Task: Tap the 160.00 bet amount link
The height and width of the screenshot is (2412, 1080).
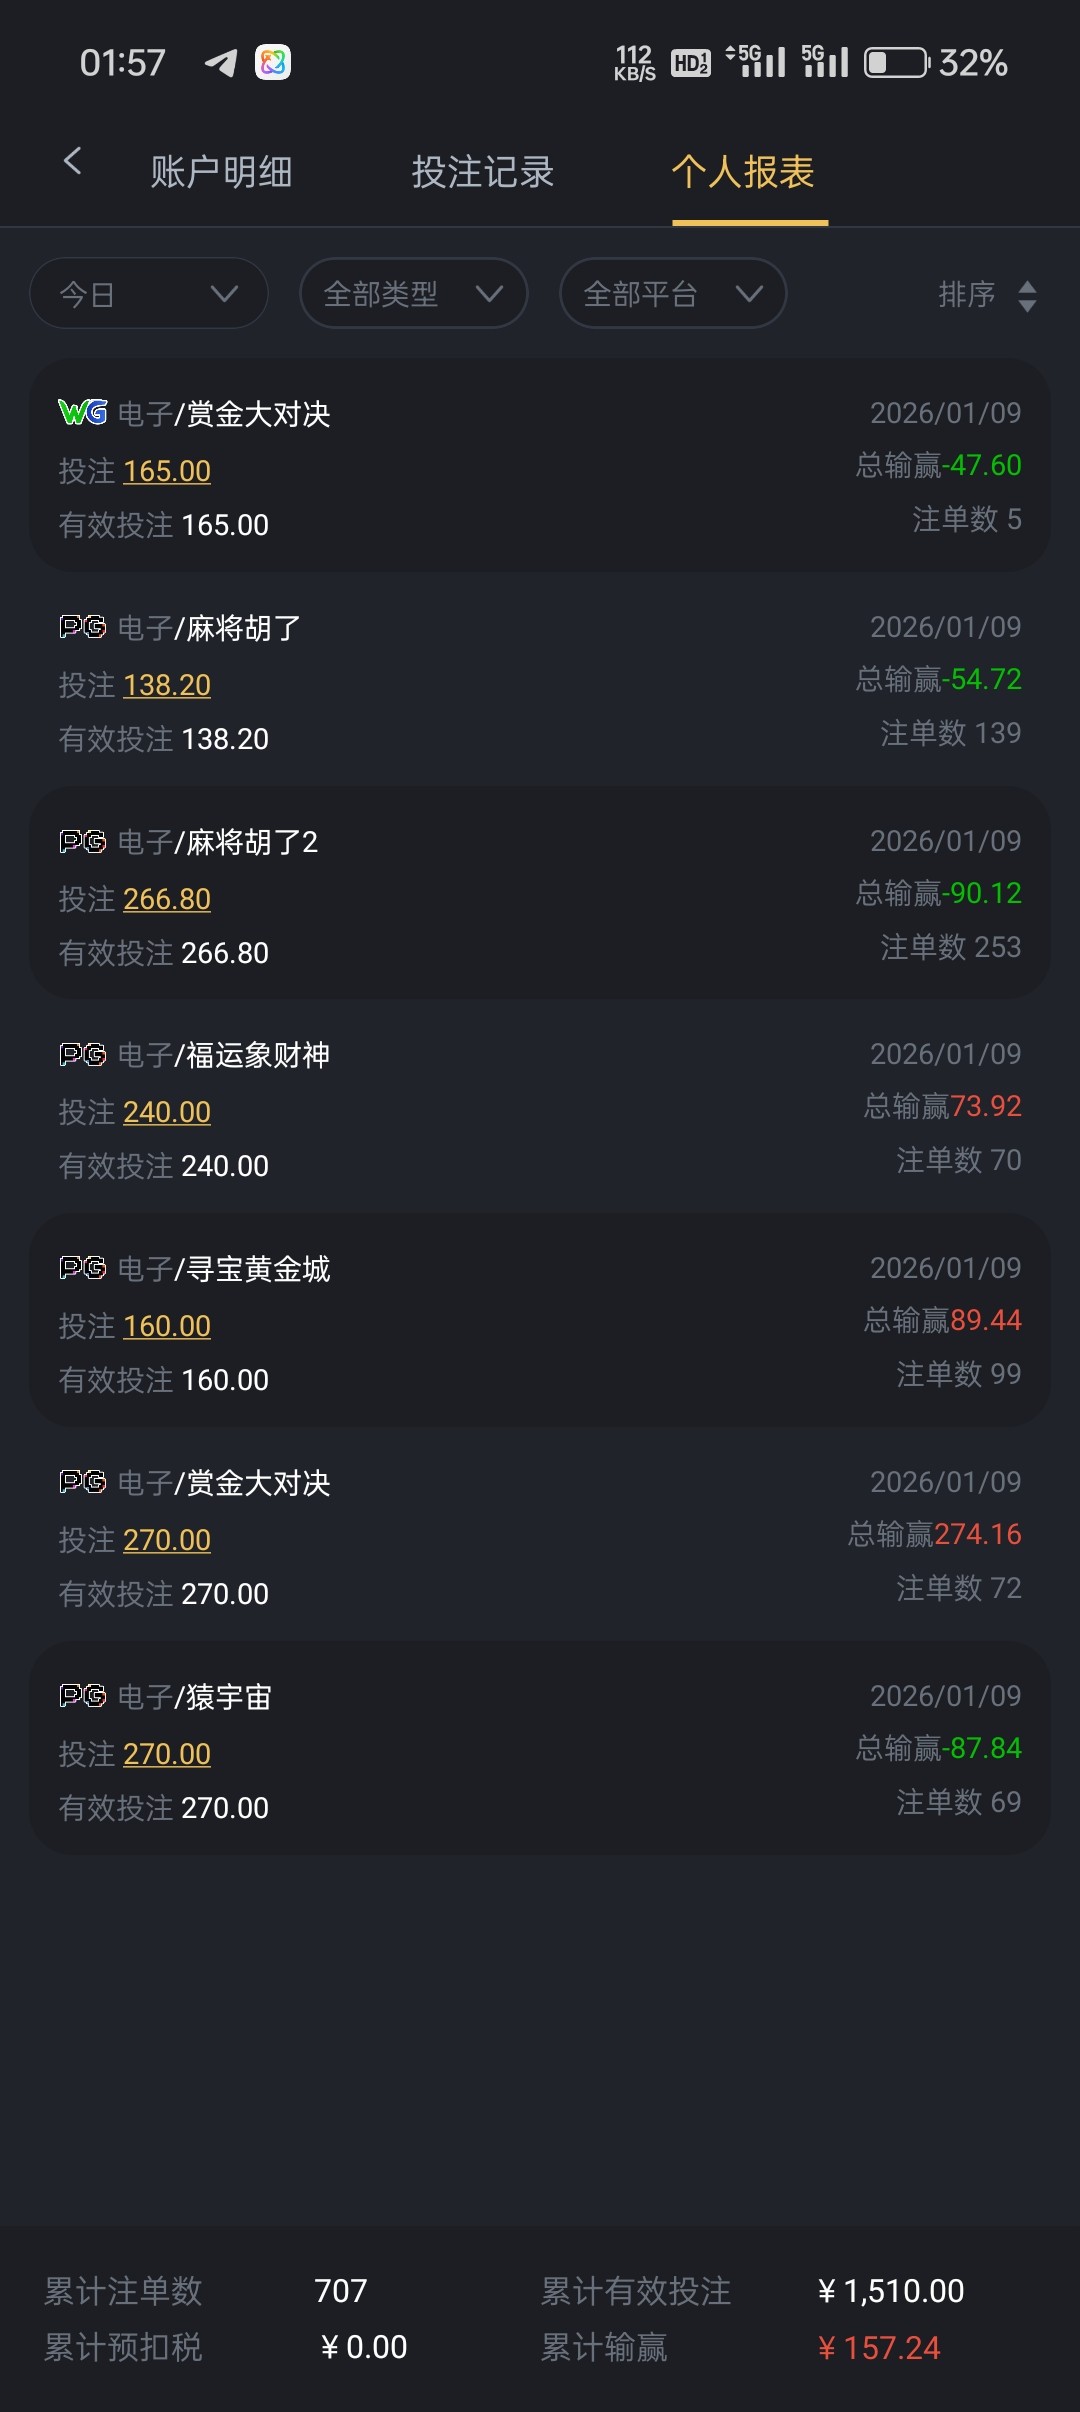Action: (x=167, y=1326)
